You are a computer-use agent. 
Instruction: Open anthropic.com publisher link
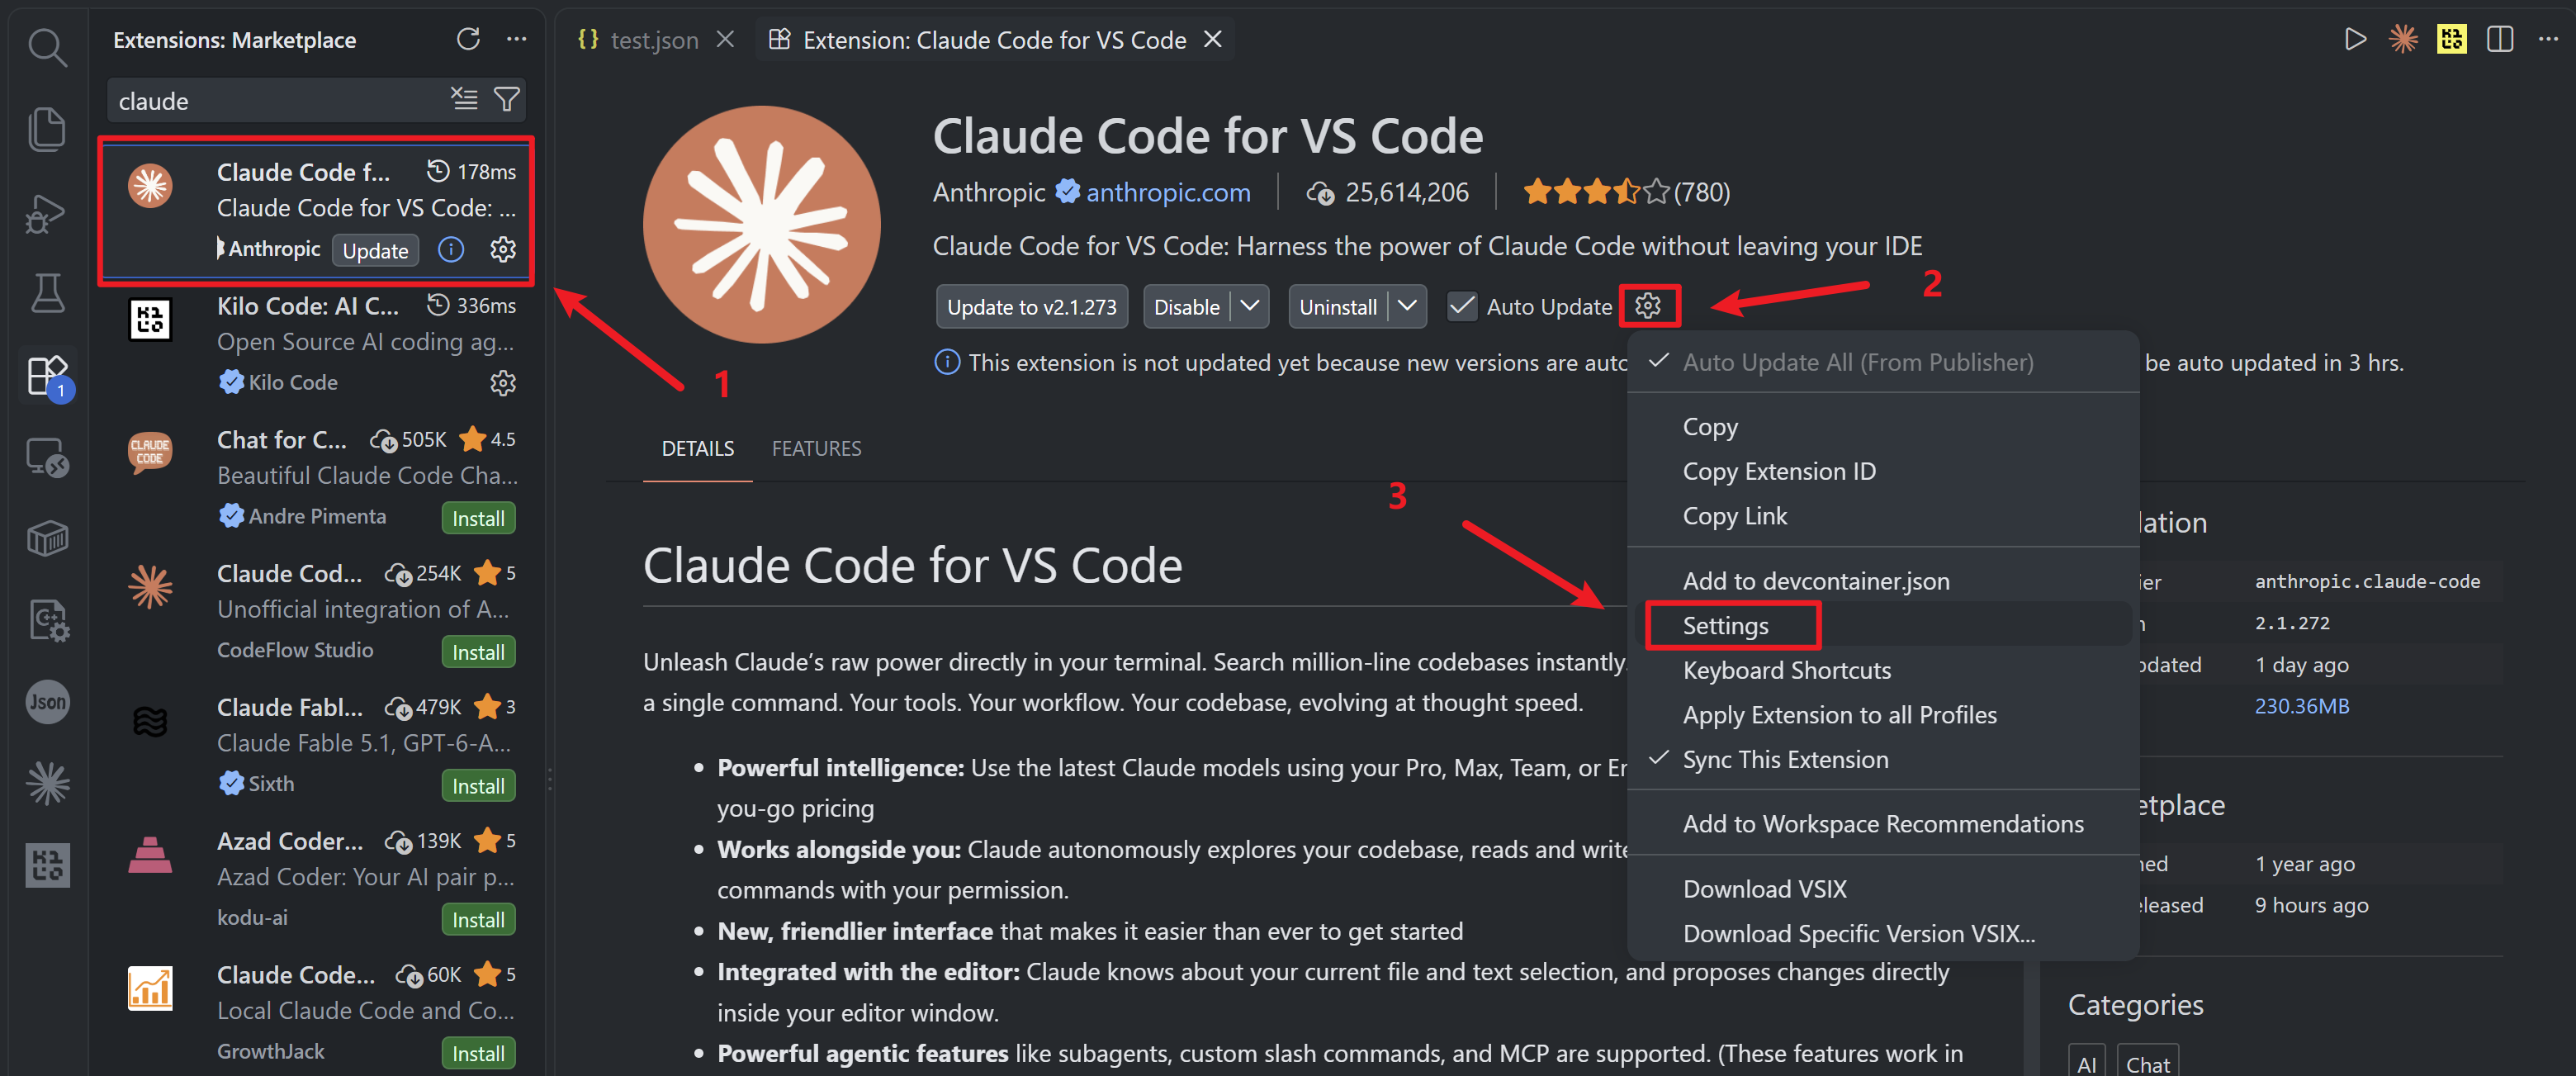point(1167,192)
